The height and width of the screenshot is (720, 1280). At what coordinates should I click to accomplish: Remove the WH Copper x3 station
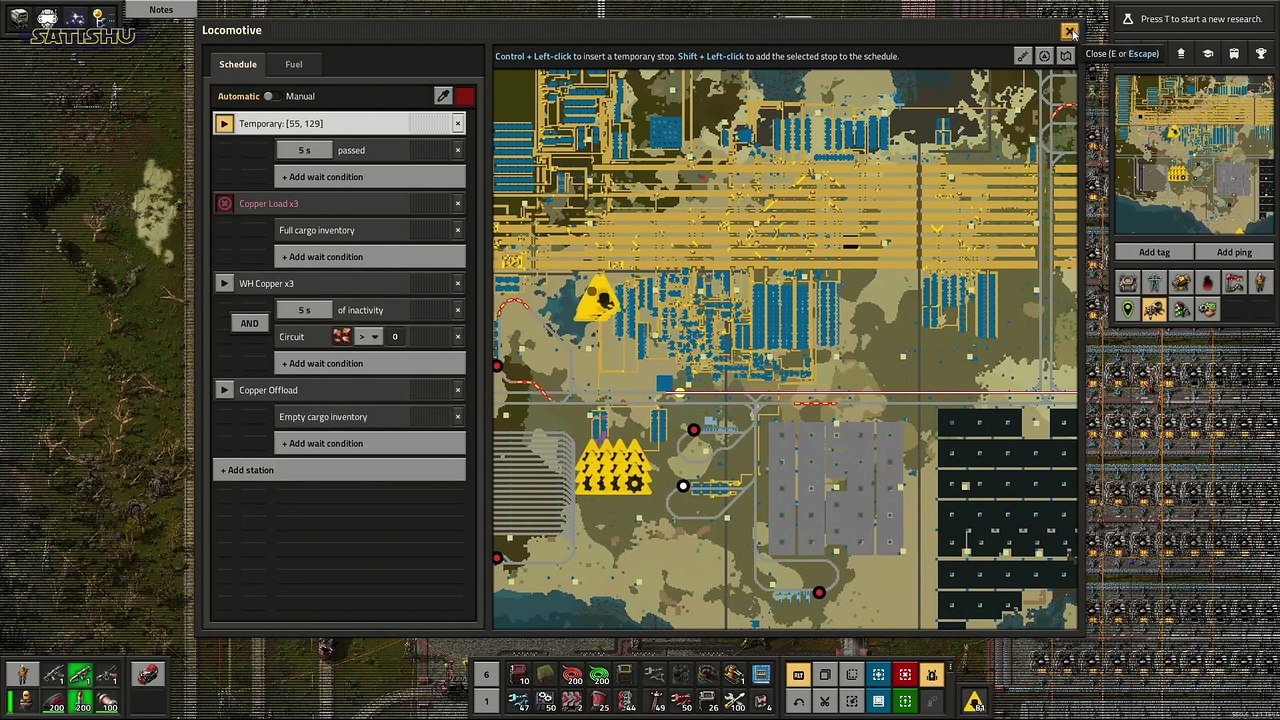click(x=458, y=283)
